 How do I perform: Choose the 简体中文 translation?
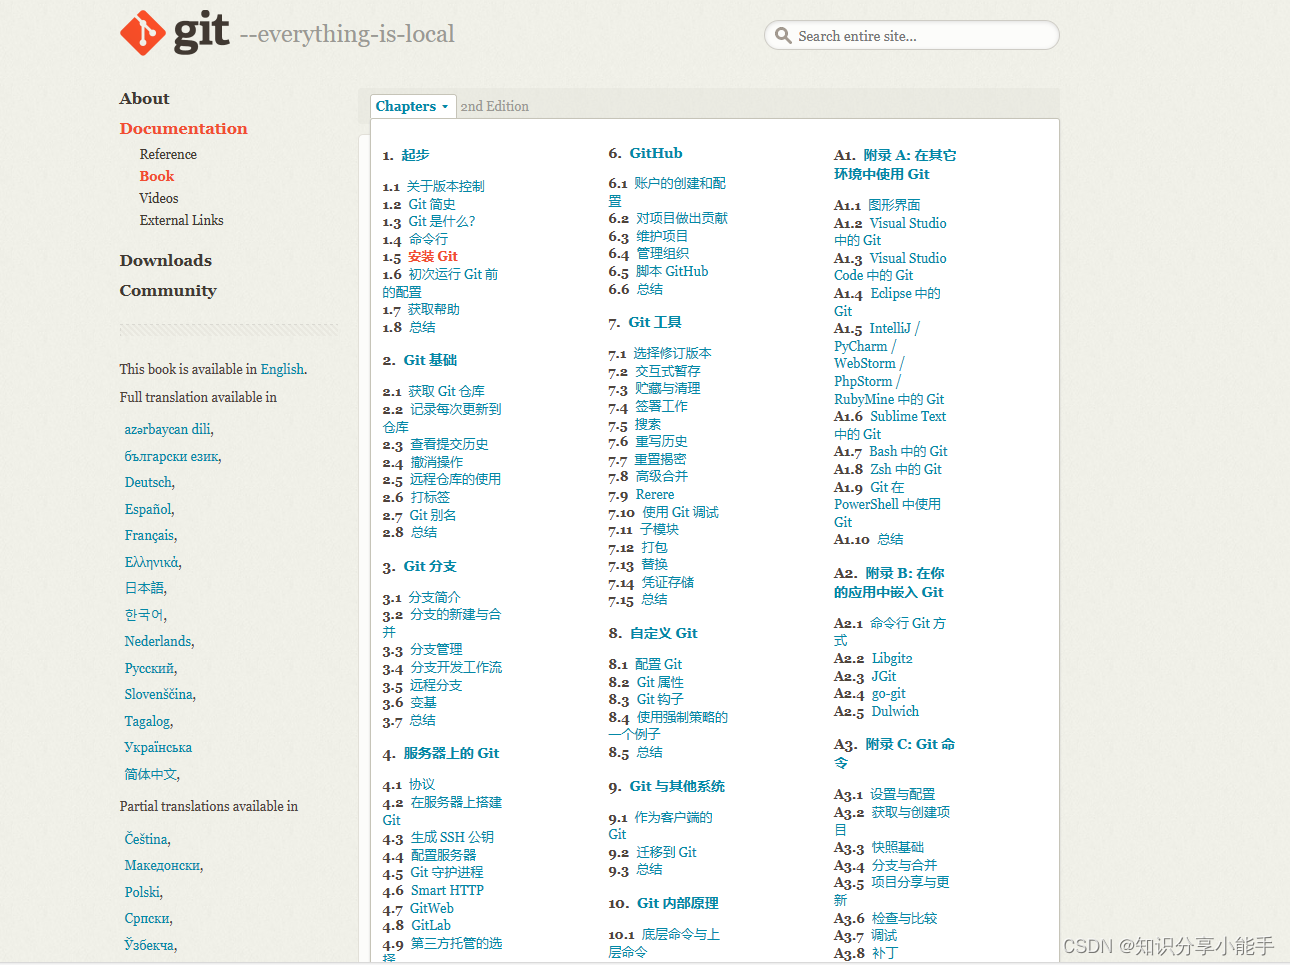(x=151, y=774)
